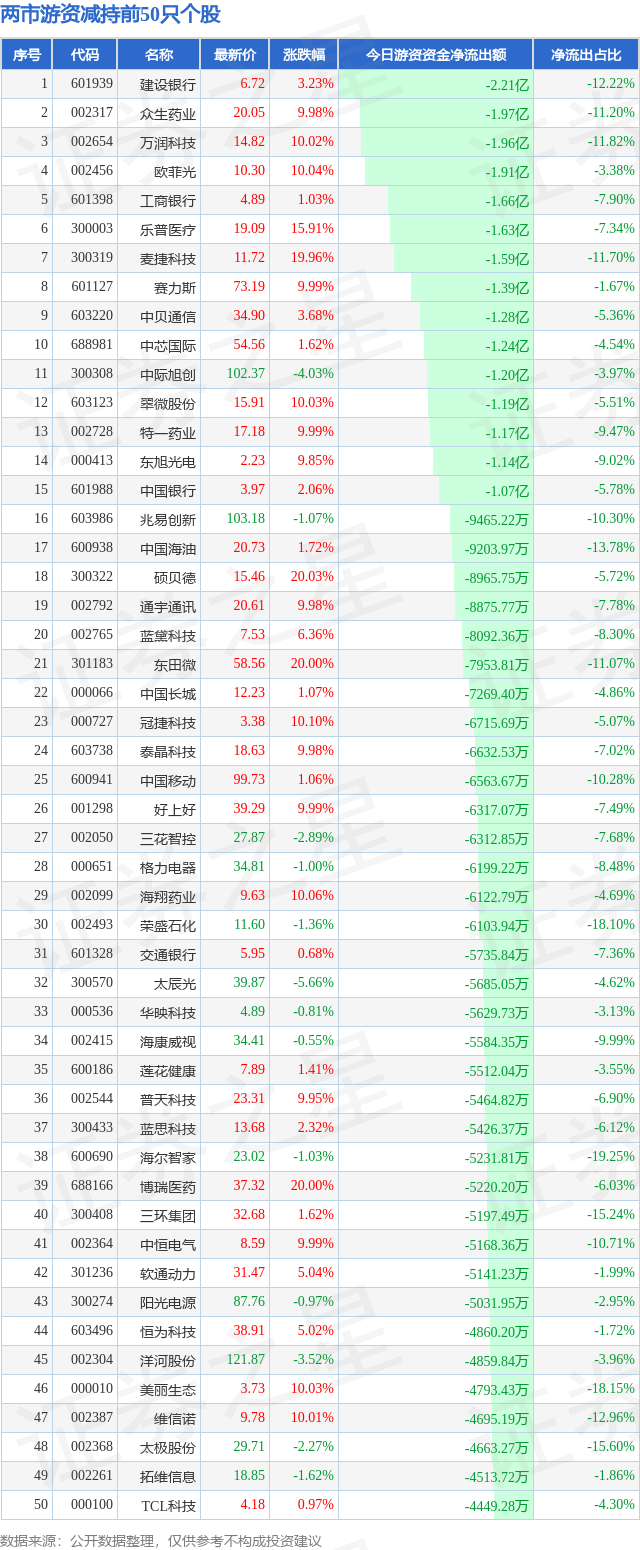Click outflow ratio -18.10% for 荣盛石化
This screenshot has height=1550, width=640.
tap(611, 925)
